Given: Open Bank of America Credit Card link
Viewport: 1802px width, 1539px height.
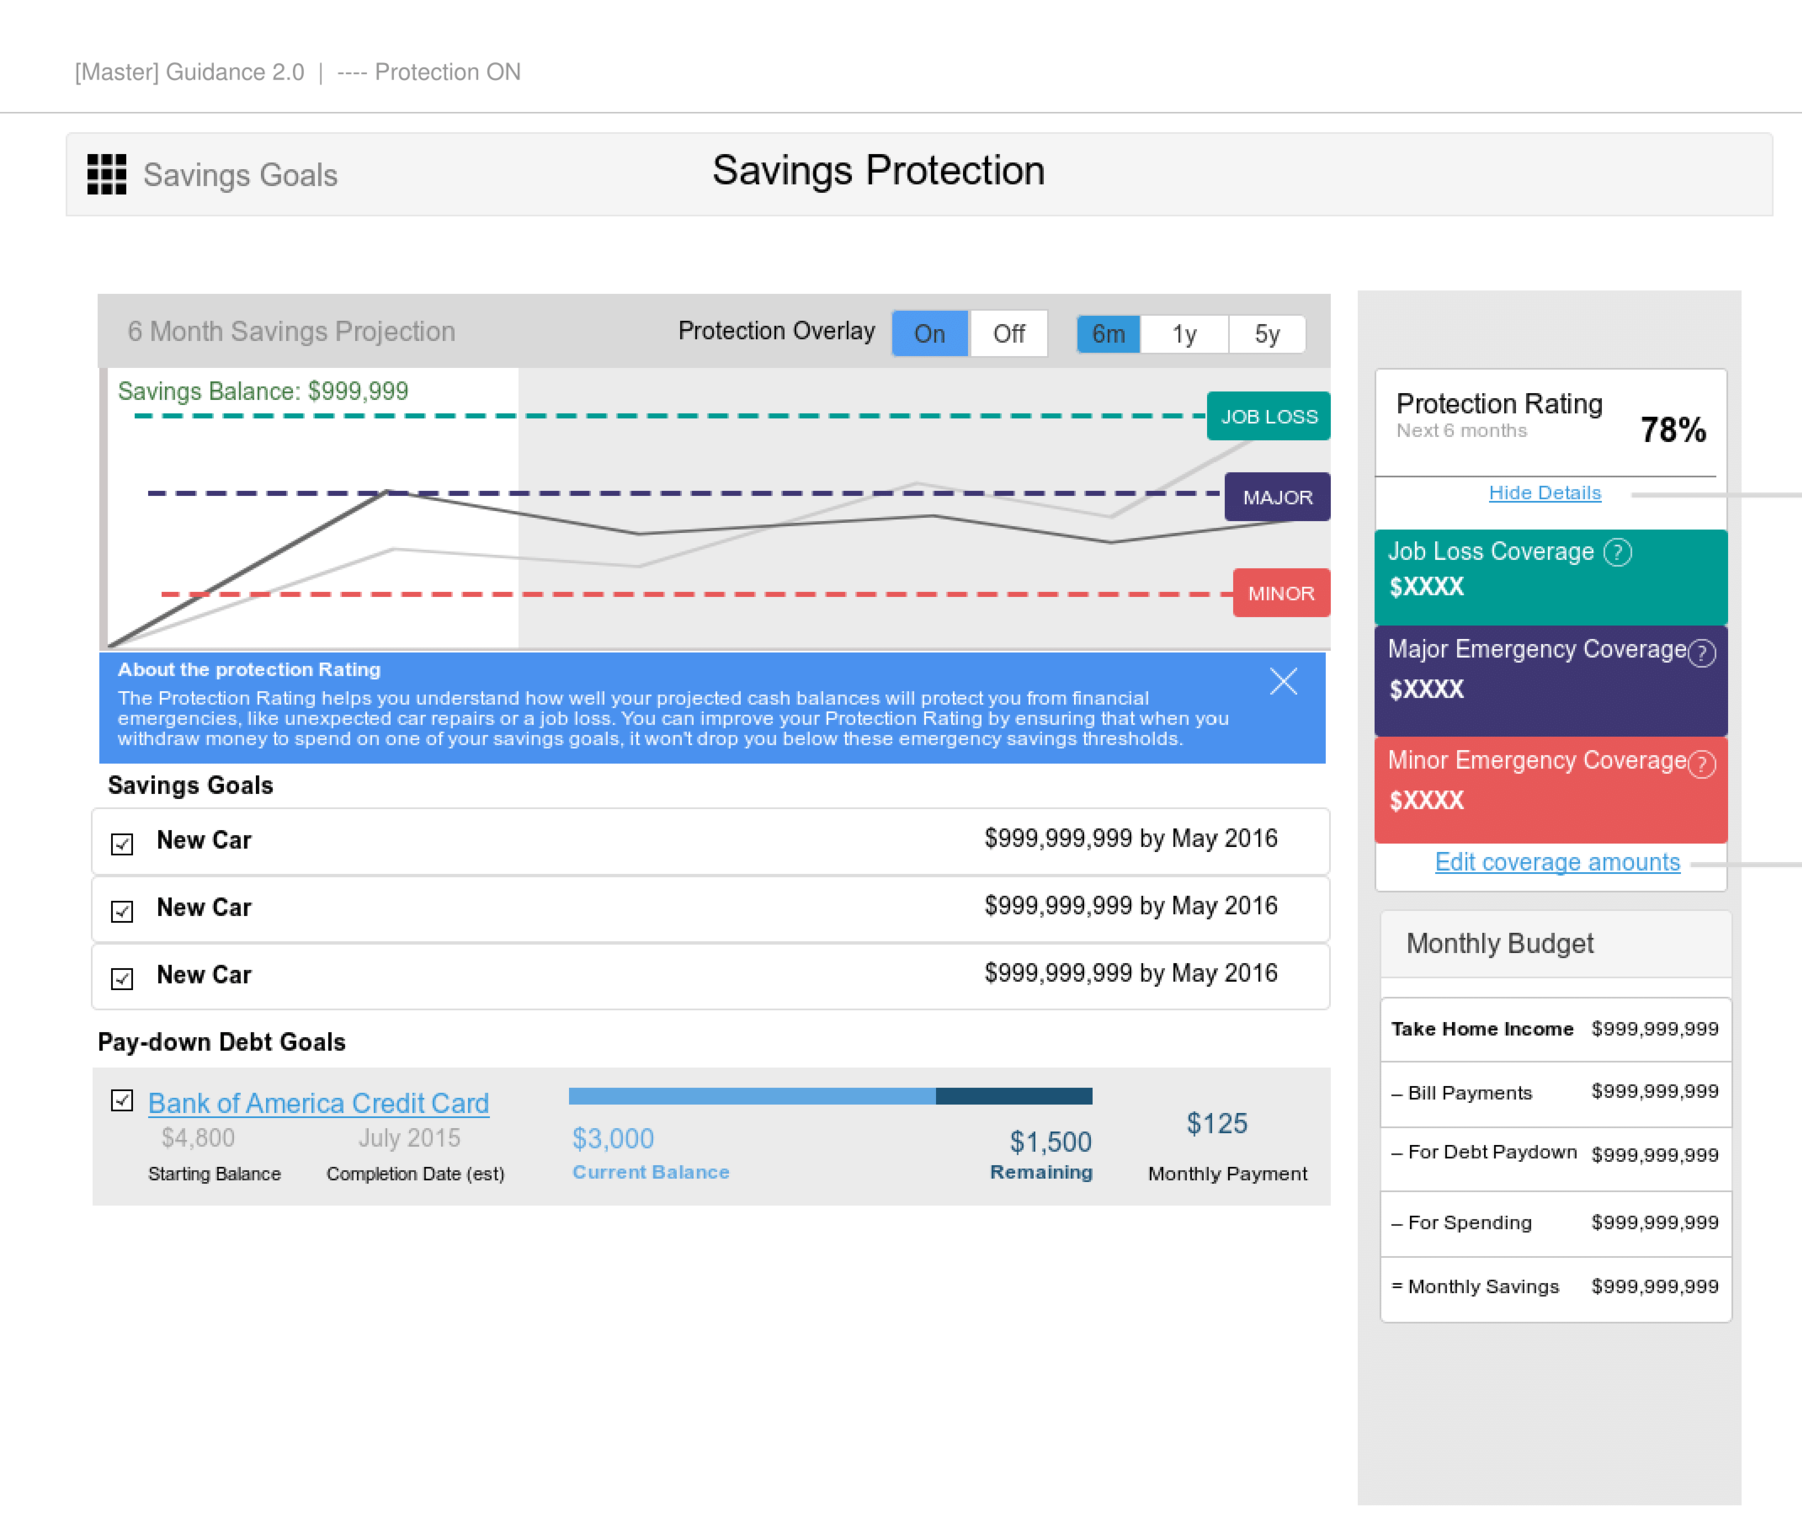Looking at the screenshot, I should coord(318,1103).
